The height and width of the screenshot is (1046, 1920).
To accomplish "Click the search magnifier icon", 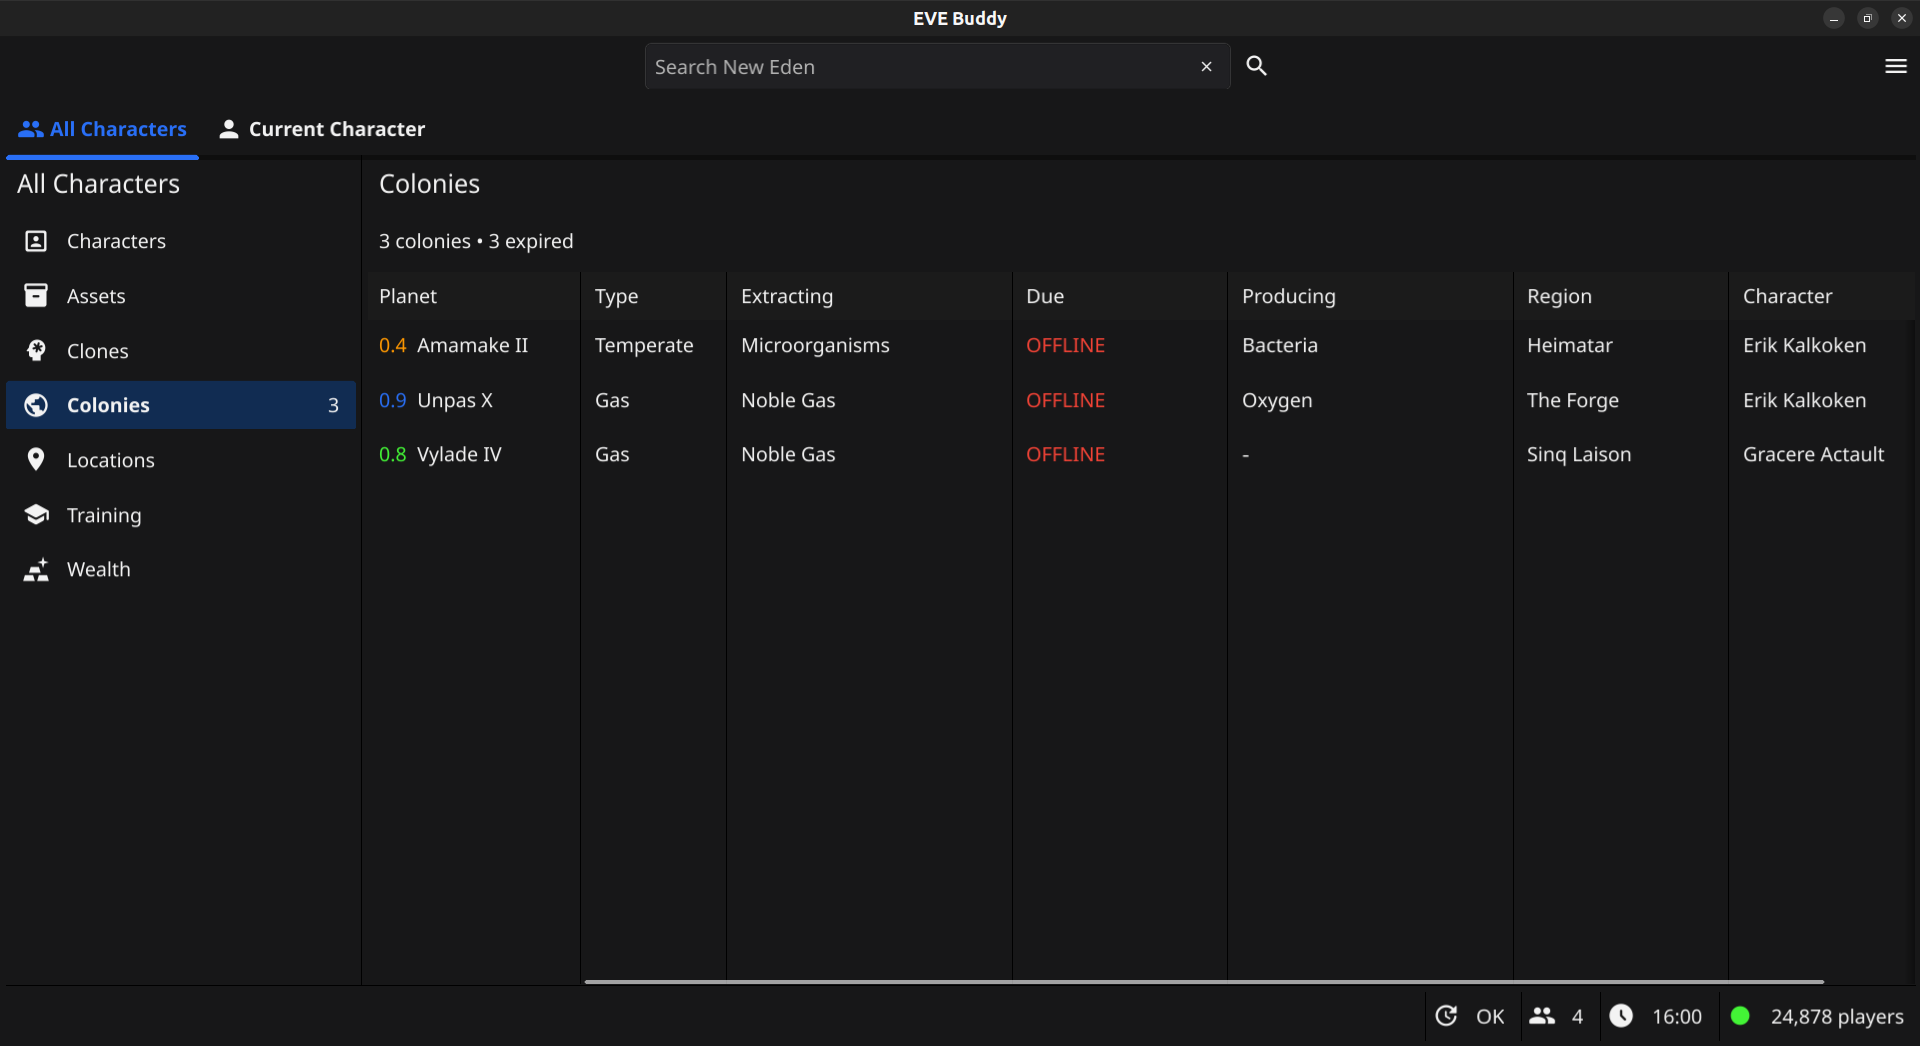I will pos(1256,66).
